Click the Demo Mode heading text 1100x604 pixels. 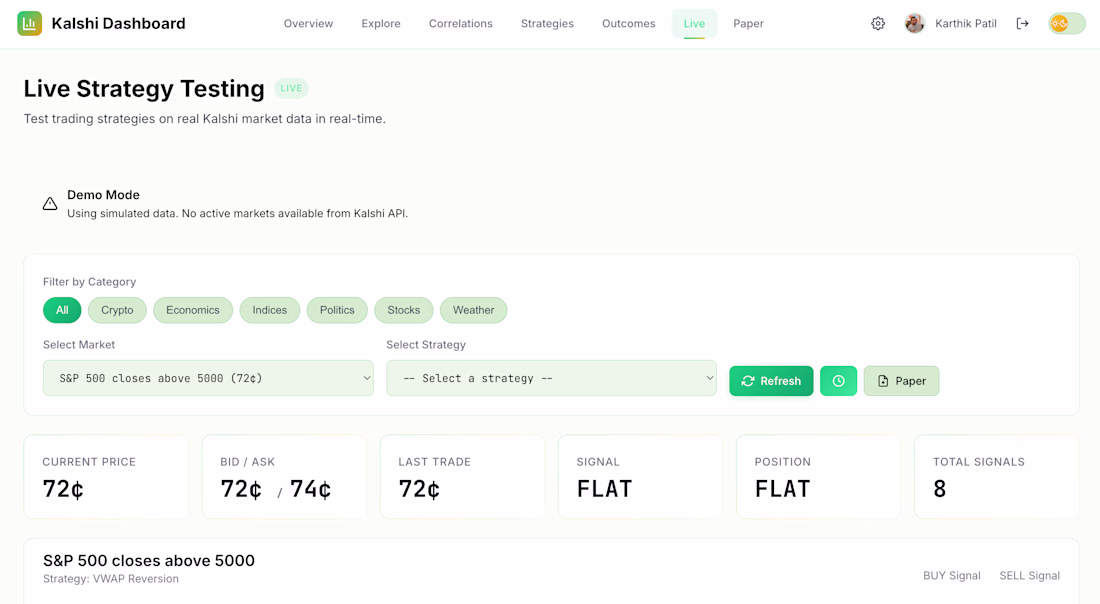click(x=103, y=195)
